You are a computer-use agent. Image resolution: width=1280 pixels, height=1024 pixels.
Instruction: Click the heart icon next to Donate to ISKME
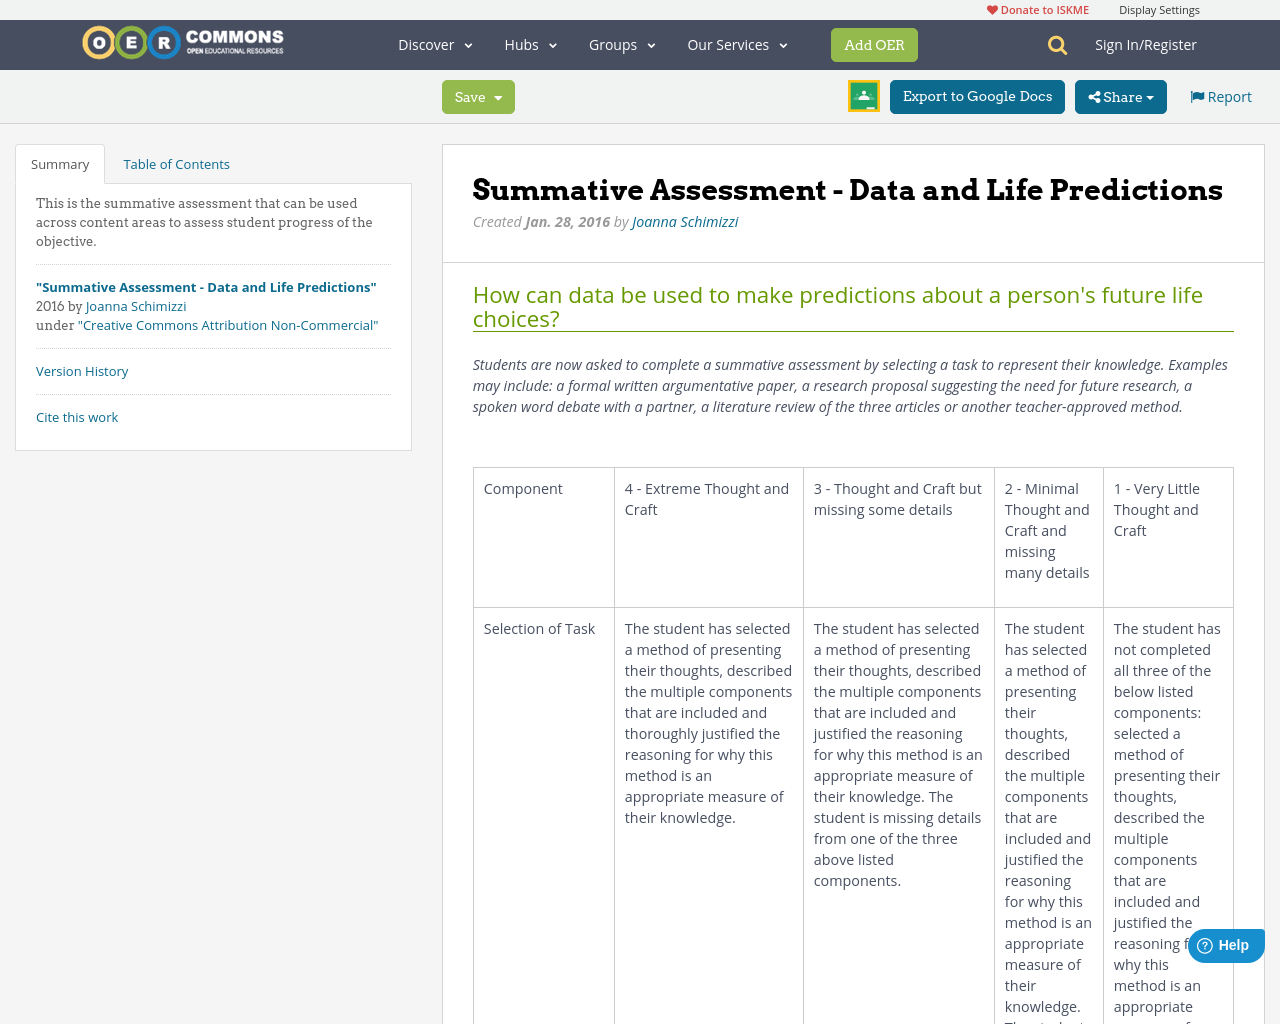pos(991,8)
